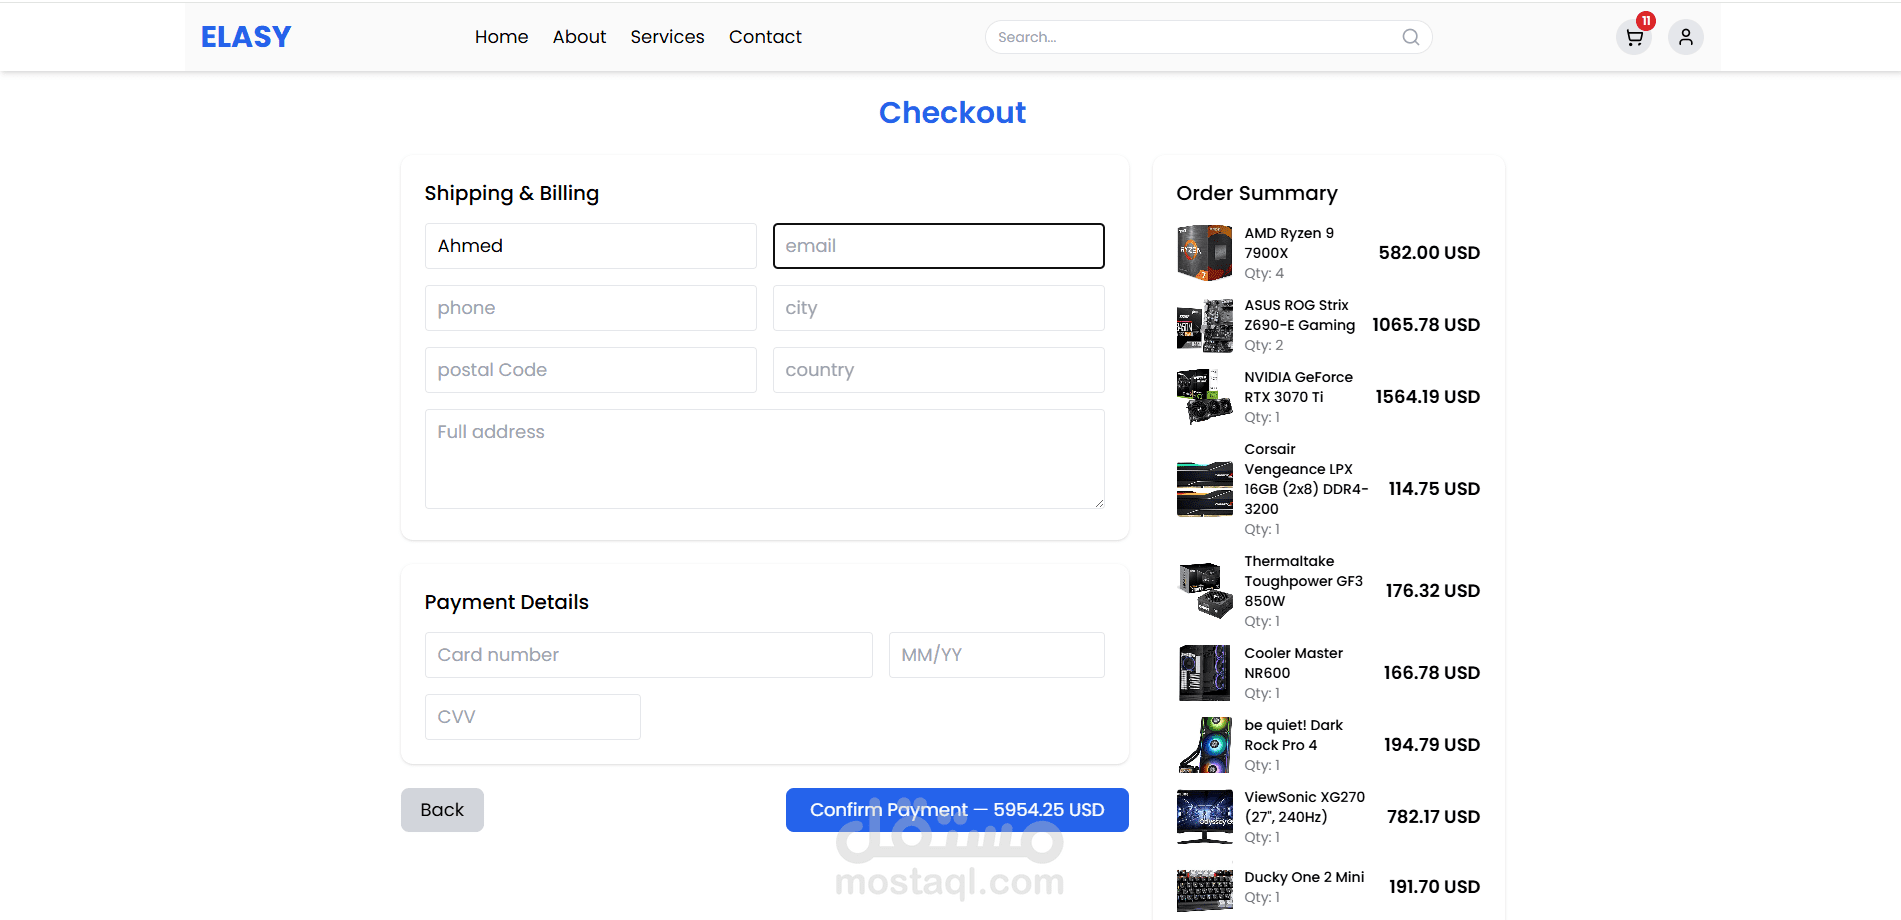Click the 191.70 USD price

pos(1434,887)
